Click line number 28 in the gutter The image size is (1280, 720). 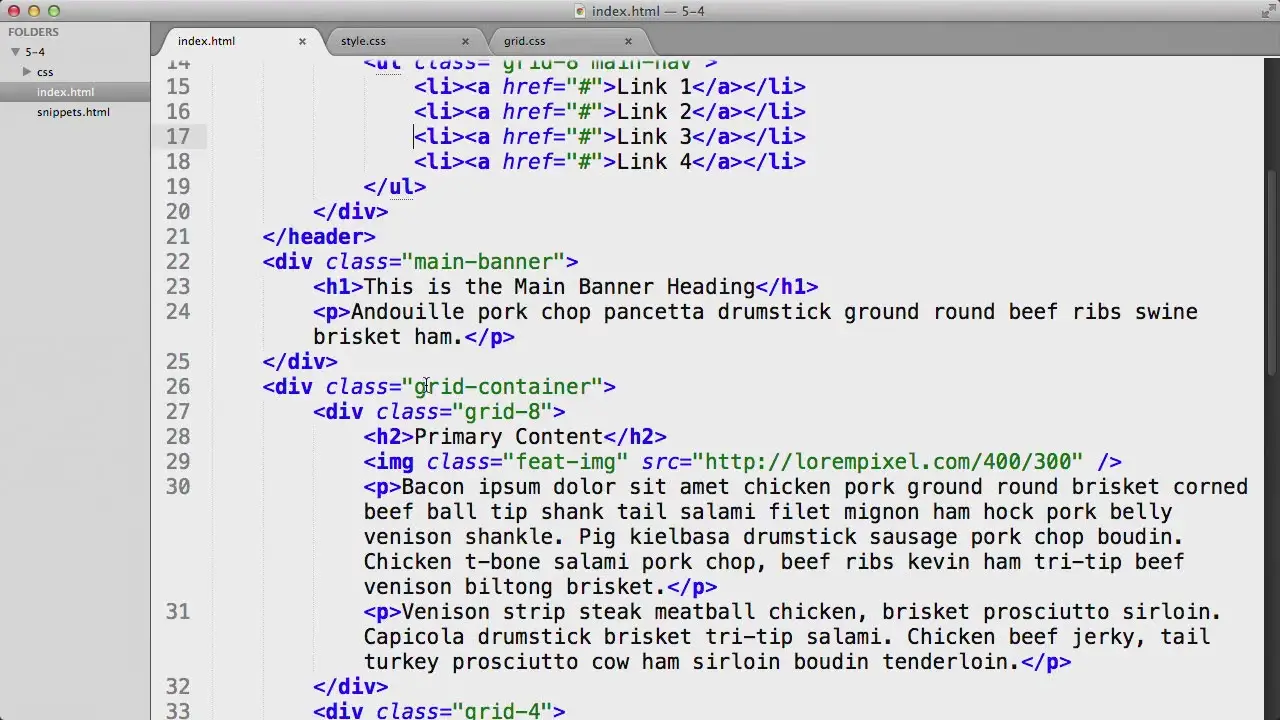(178, 437)
